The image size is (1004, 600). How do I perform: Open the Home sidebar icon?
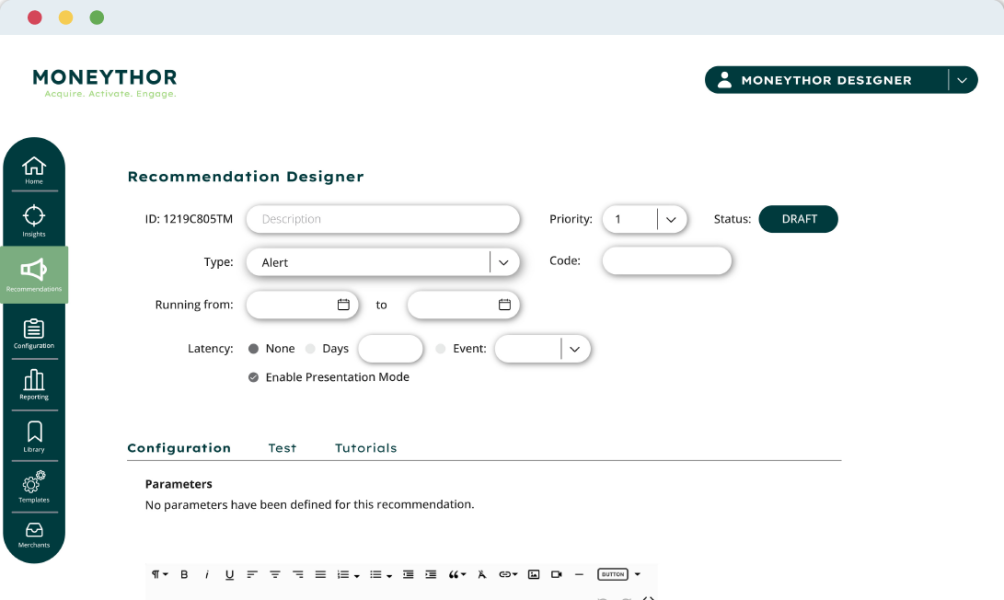(x=34, y=170)
